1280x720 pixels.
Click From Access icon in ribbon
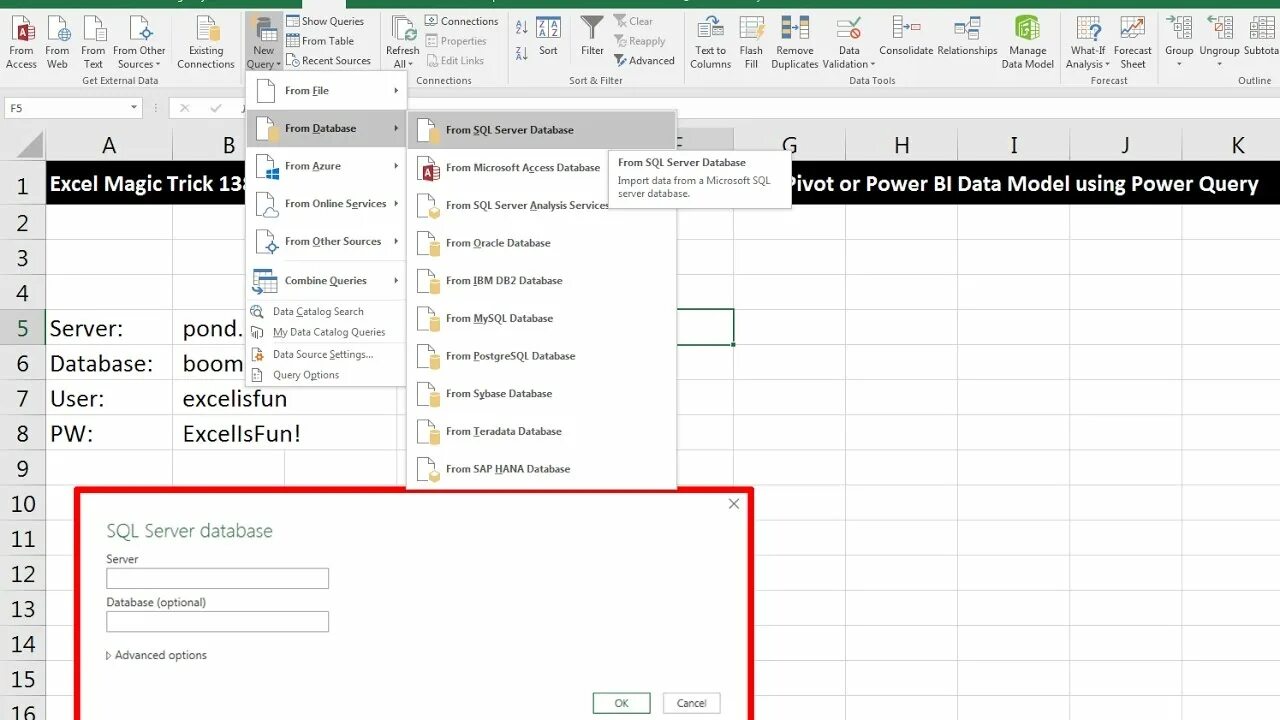[x=21, y=43]
